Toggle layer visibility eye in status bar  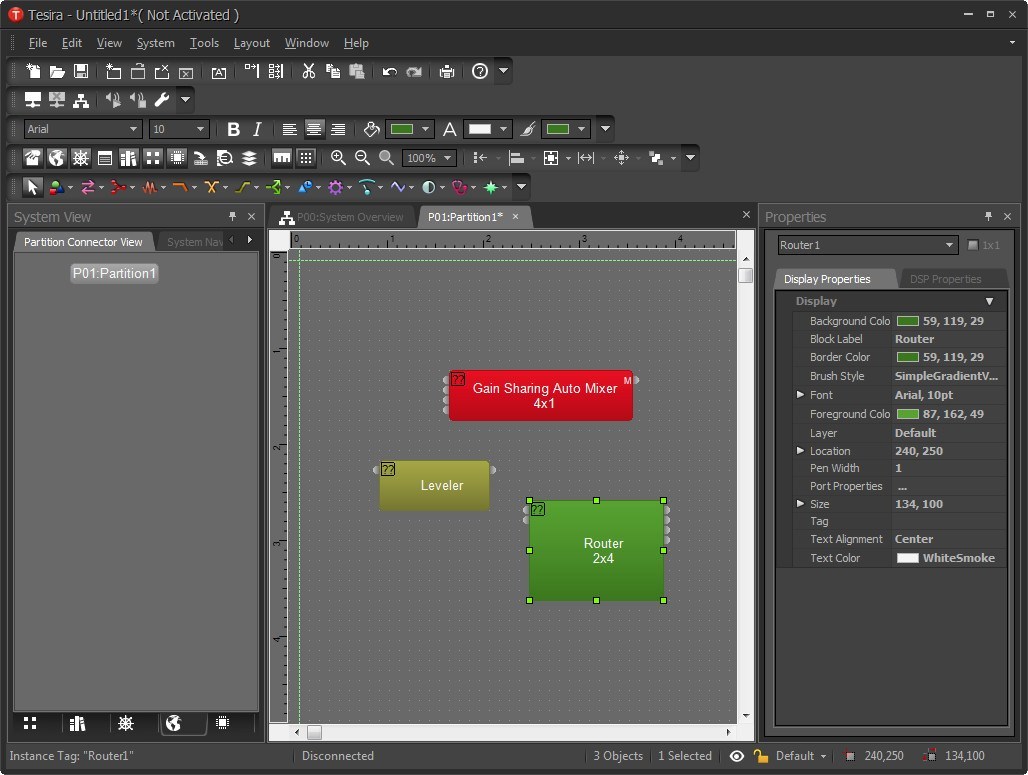[x=737, y=755]
